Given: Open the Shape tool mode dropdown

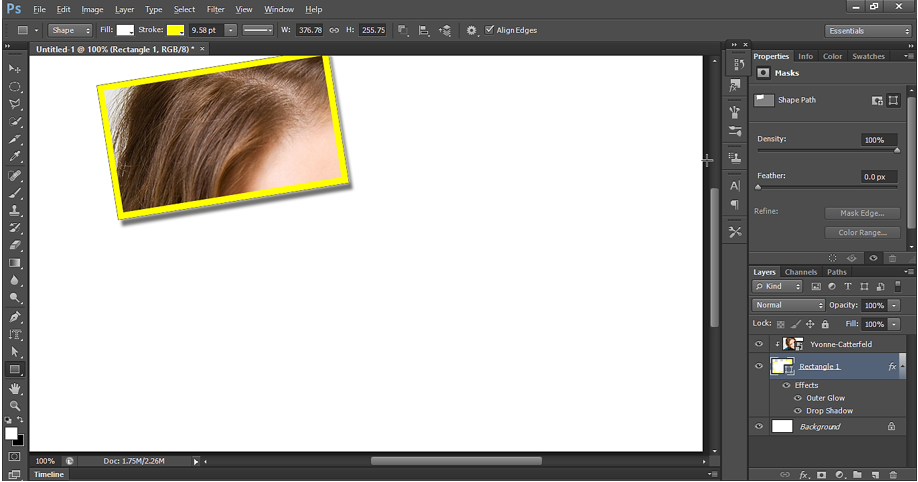Looking at the screenshot, I should (x=70, y=30).
